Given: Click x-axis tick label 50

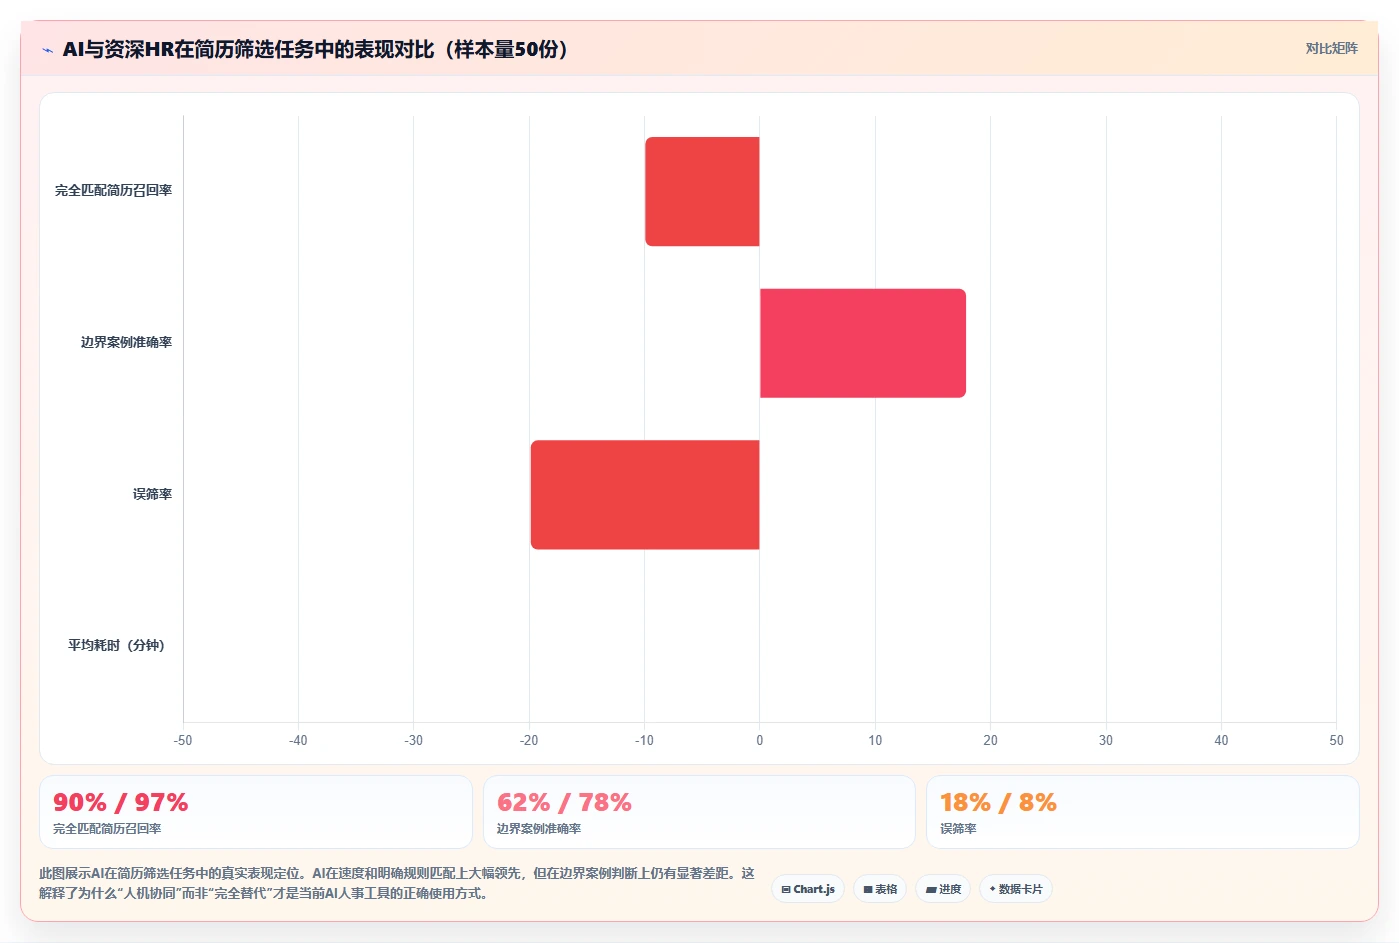Looking at the screenshot, I should 1336,740.
